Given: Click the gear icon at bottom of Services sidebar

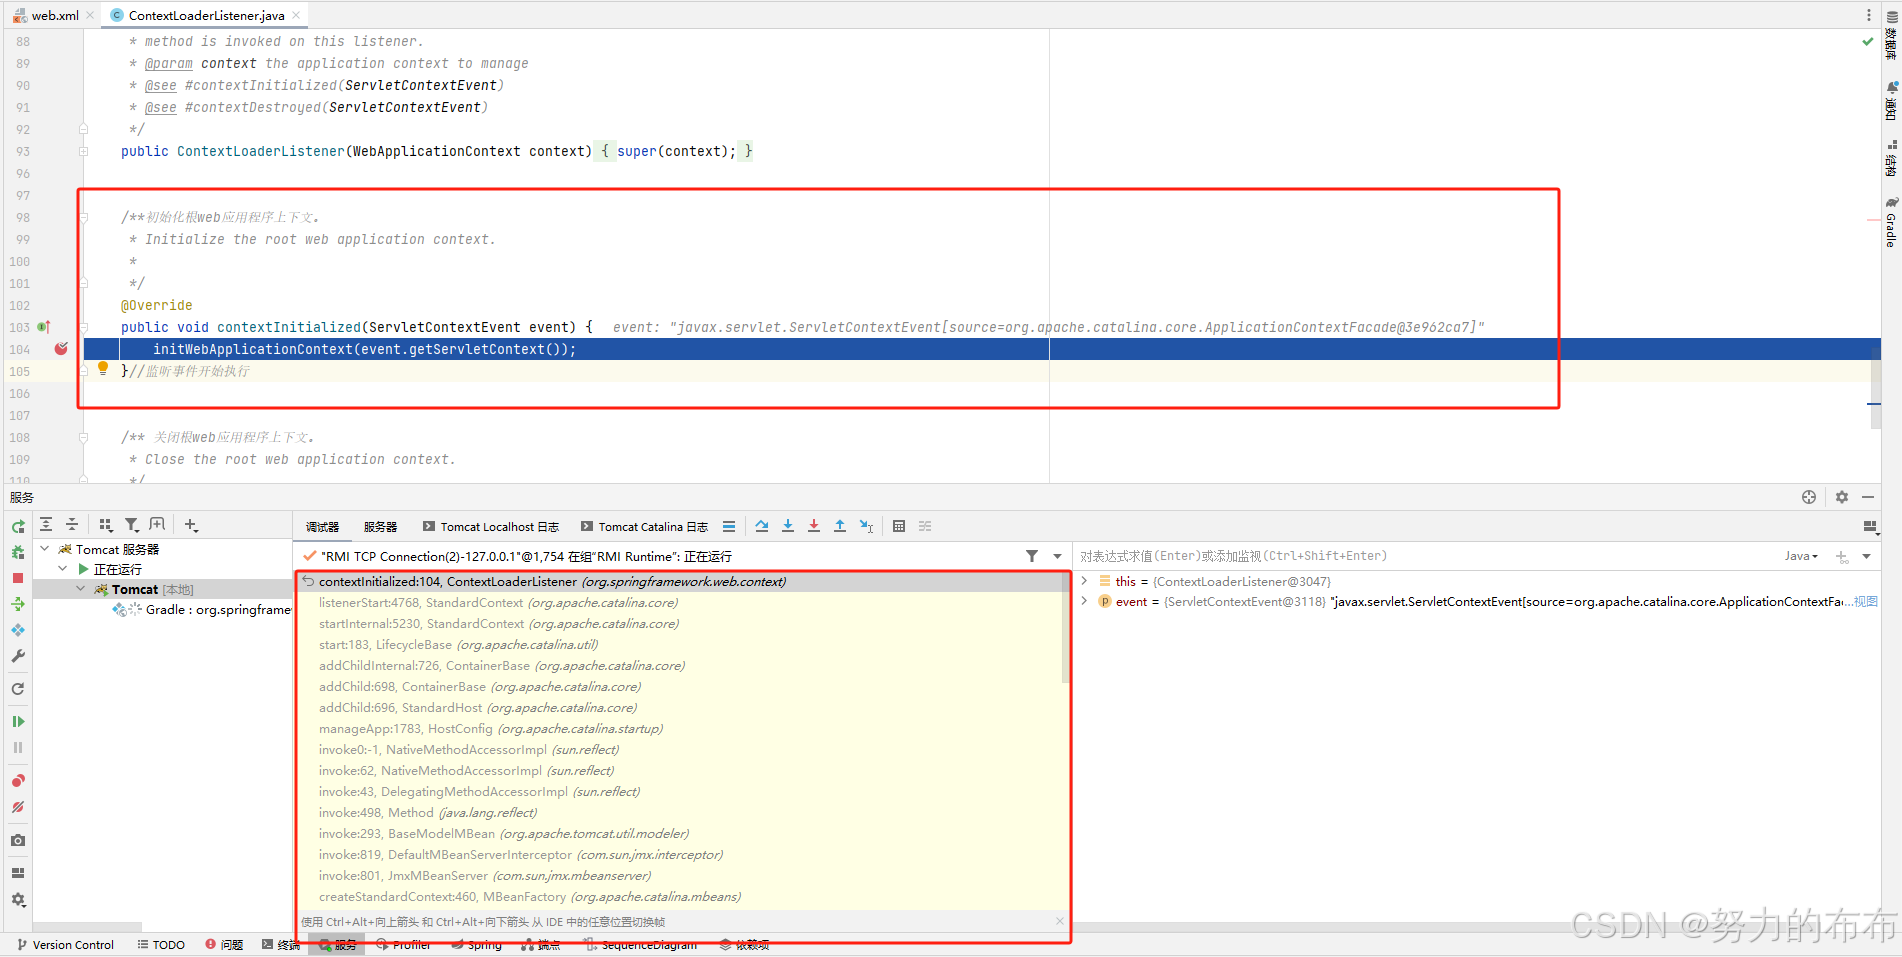Looking at the screenshot, I should (x=18, y=899).
